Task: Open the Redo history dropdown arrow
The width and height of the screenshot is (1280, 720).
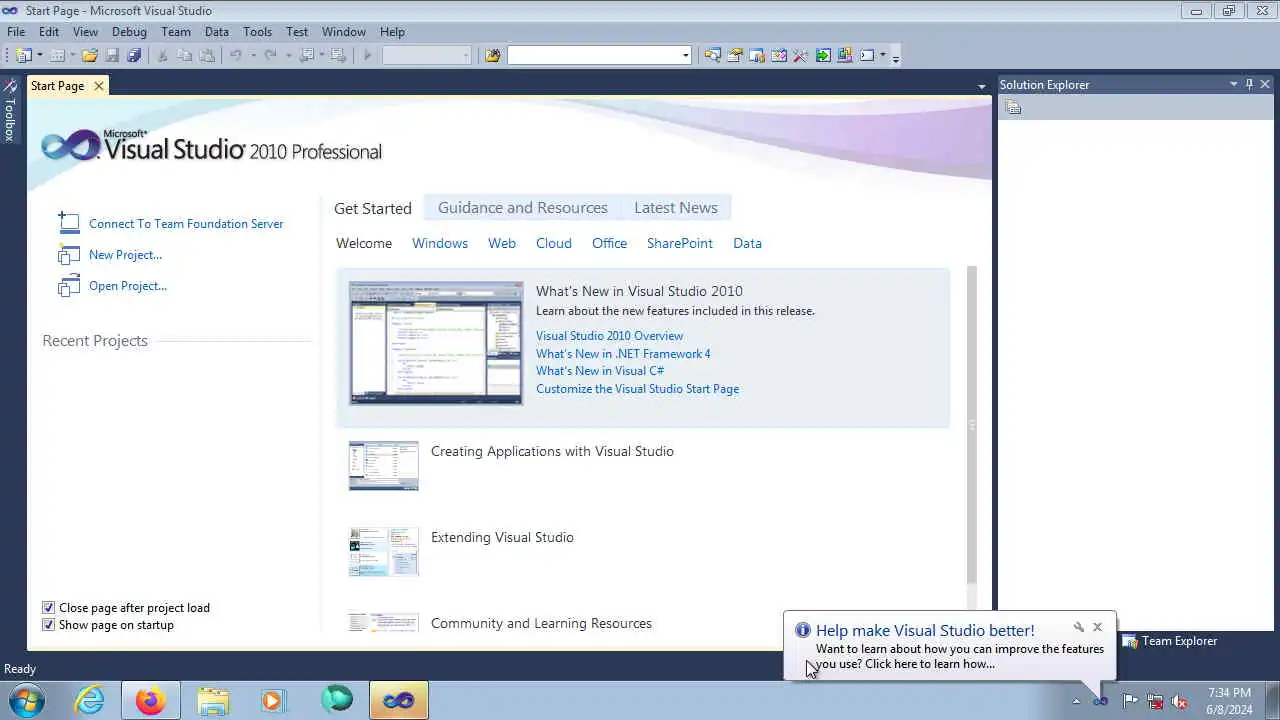Action: pyautogui.click(x=288, y=55)
